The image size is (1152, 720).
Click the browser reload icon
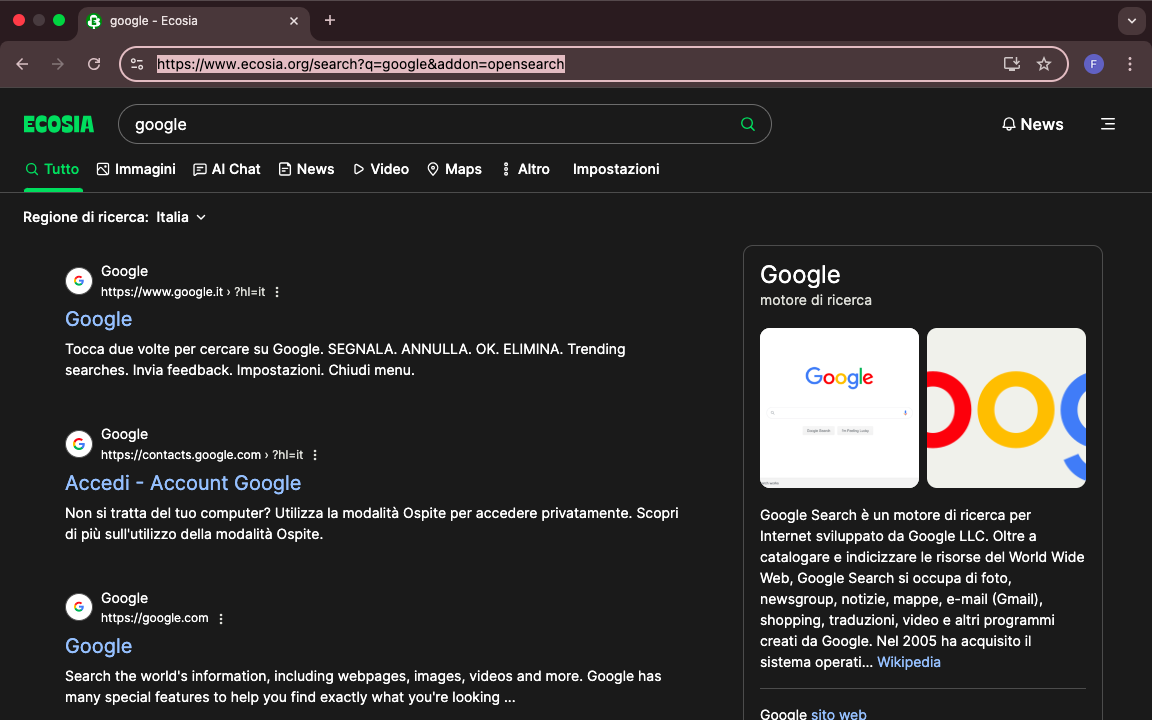(x=93, y=63)
